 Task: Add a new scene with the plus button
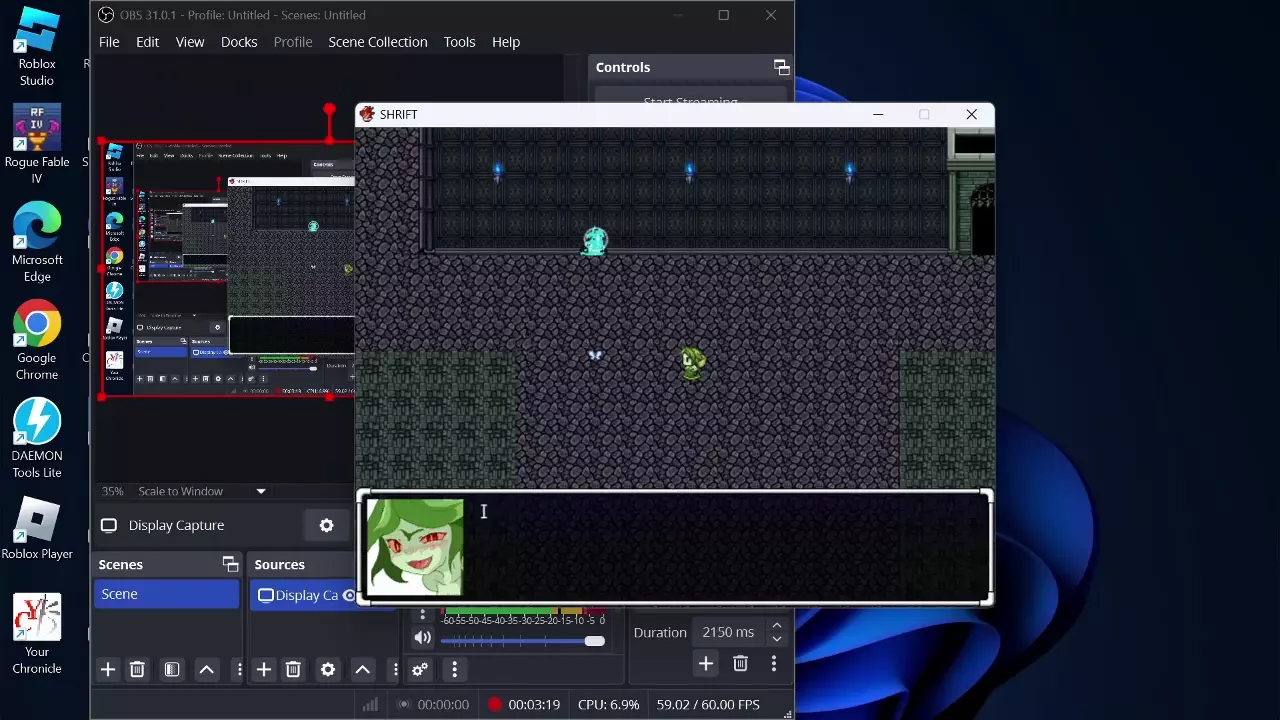[108, 670]
